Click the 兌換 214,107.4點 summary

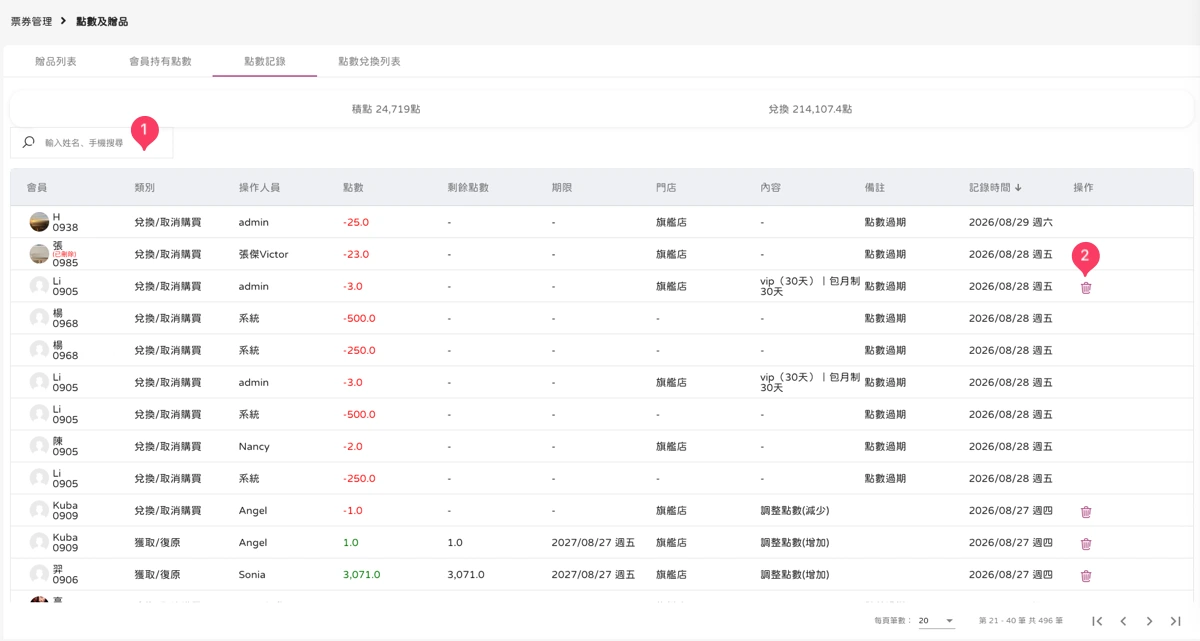click(810, 109)
